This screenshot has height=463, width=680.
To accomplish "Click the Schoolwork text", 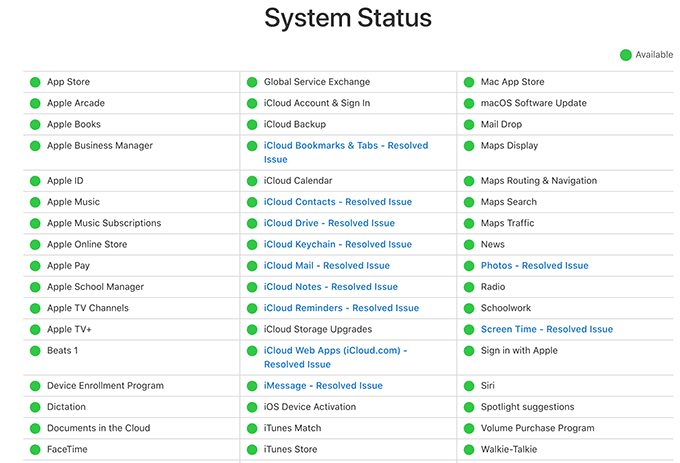I will click(x=506, y=308).
